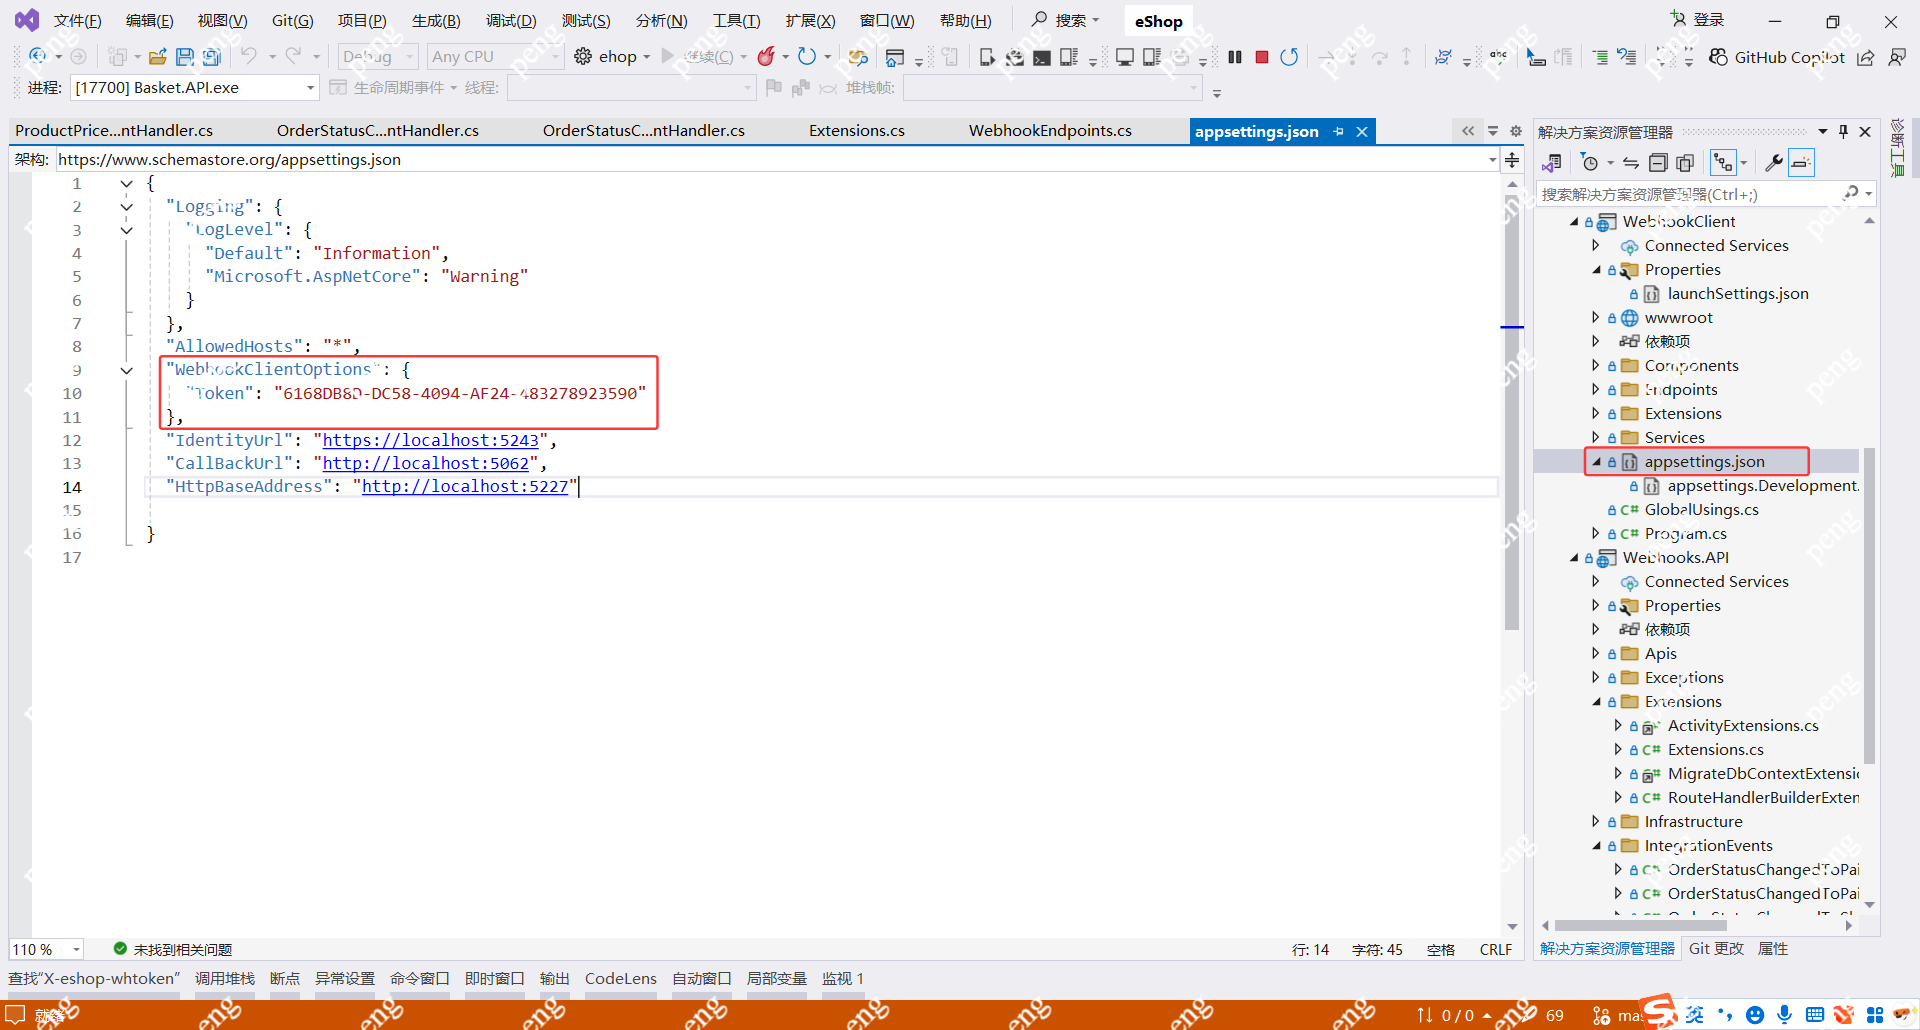Follow the https://localhost:5243 link

tap(430, 440)
